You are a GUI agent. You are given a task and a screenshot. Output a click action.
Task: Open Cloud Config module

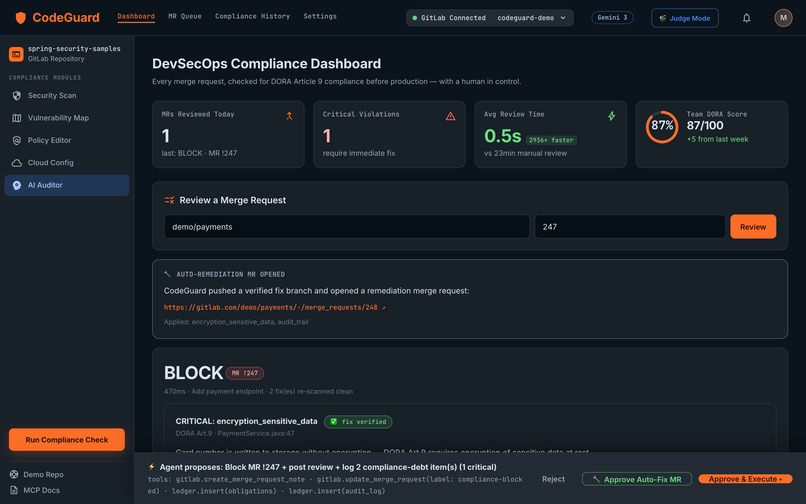67,163
